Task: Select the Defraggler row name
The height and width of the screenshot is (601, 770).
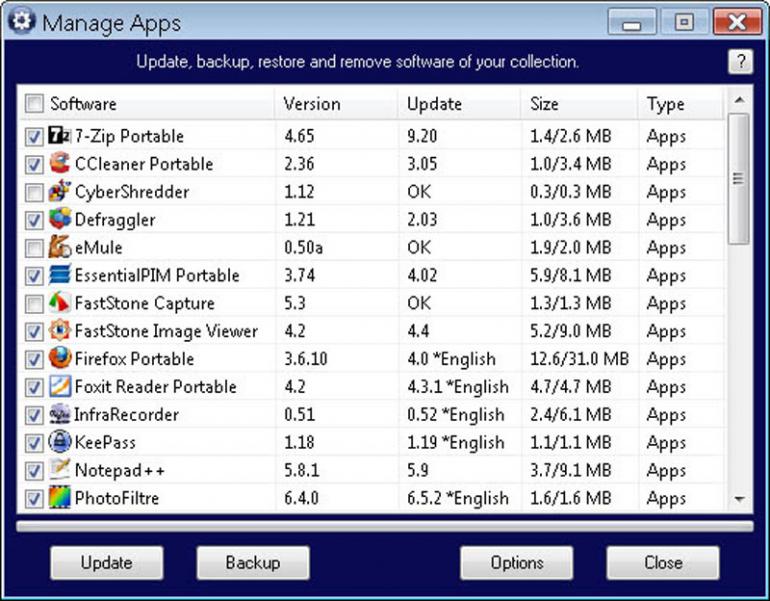Action: 115,220
